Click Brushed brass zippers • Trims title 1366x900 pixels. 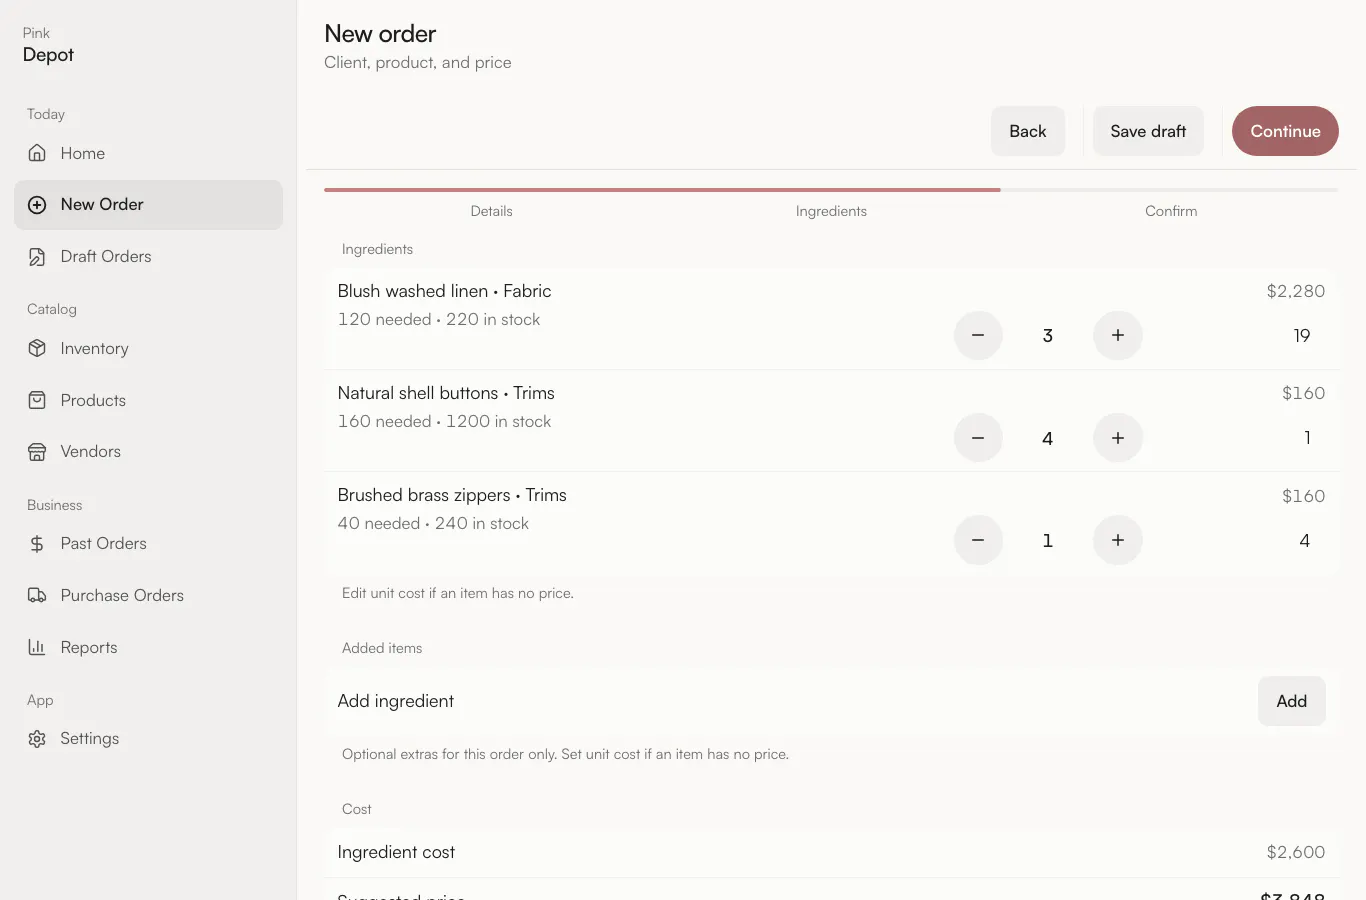(x=452, y=495)
